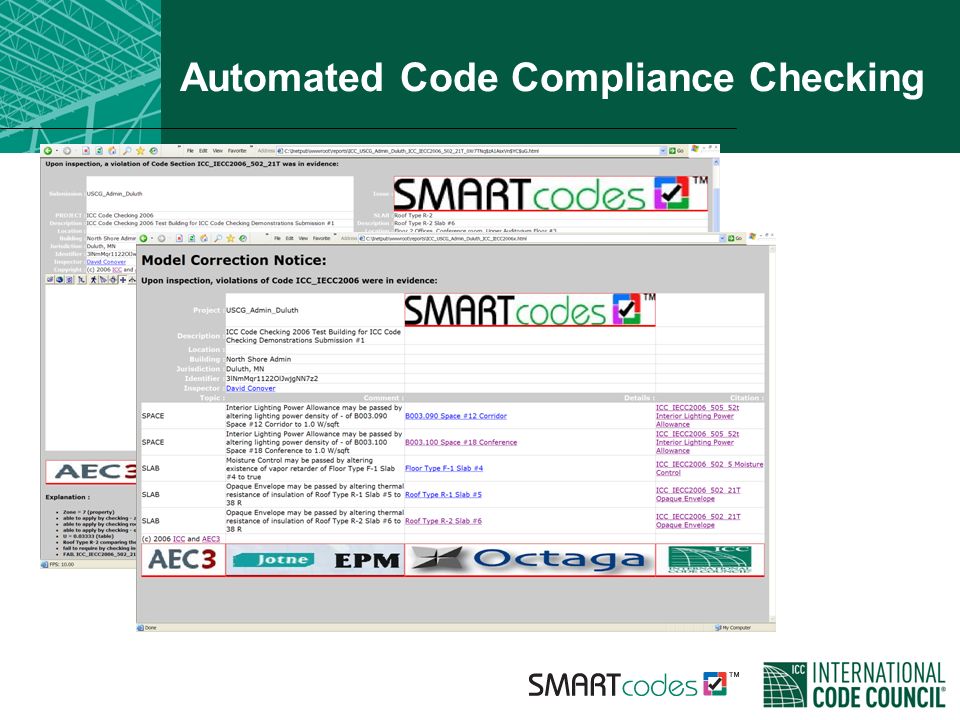The width and height of the screenshot is (960, 720).
Task: Click address field in rear browser window
Action: (x=471, y=151)
